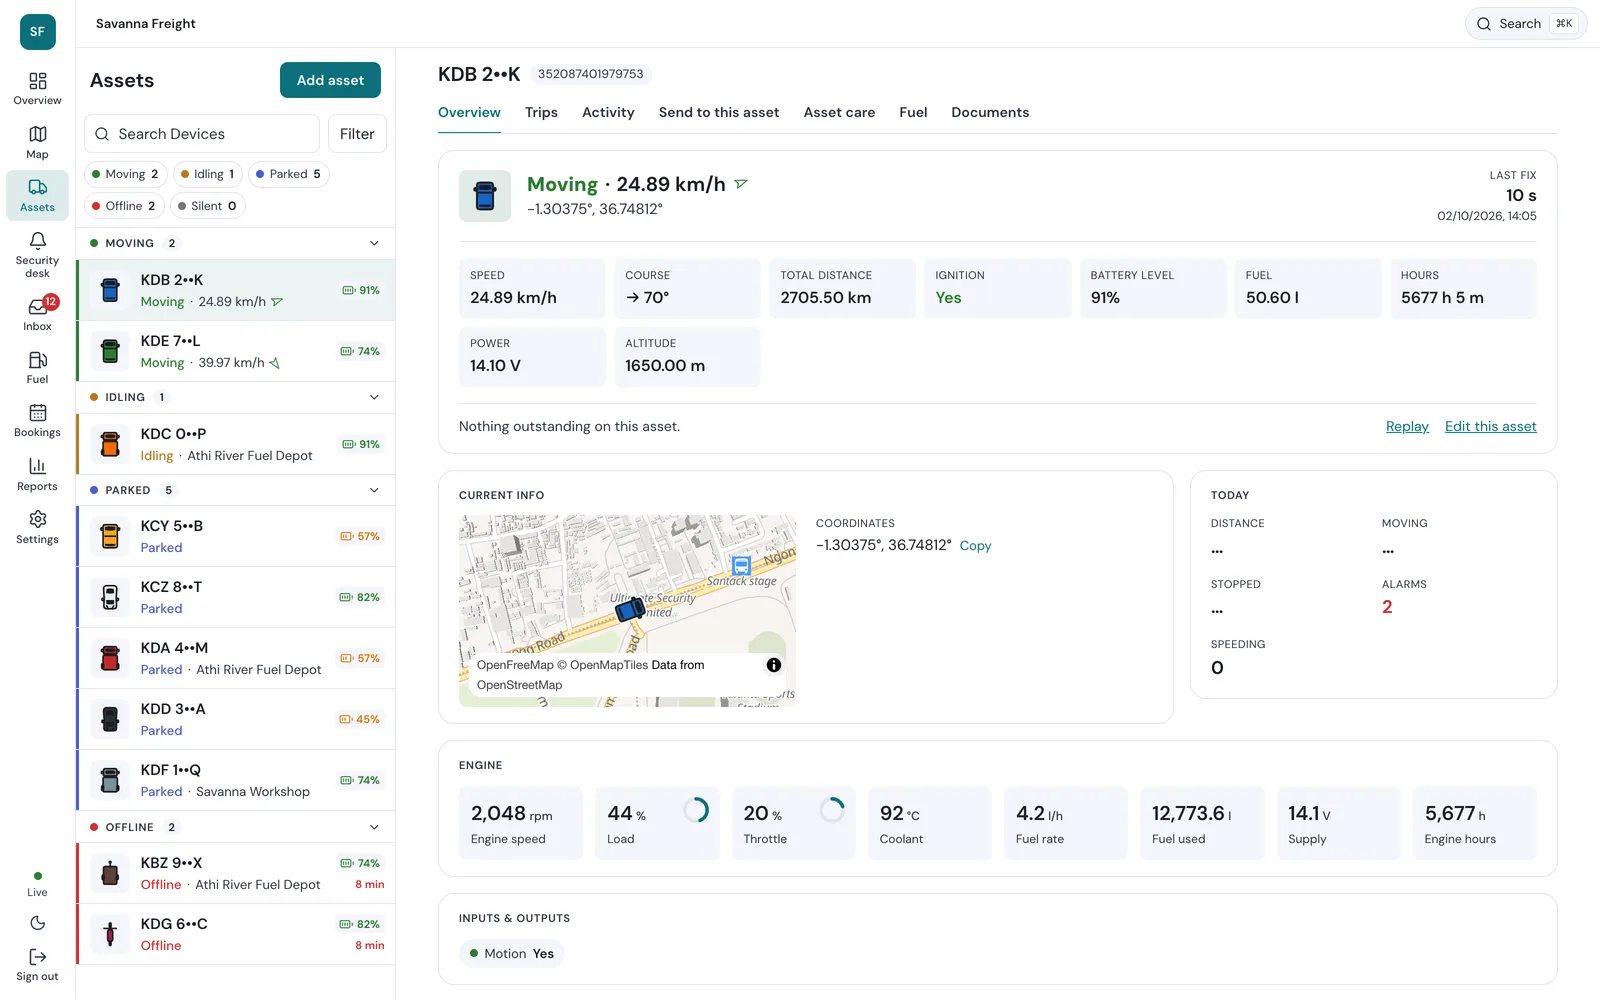This screenshot has width=1600, height=1000.
Task: Click the Search Devices input field
Action: click(202, 134)
